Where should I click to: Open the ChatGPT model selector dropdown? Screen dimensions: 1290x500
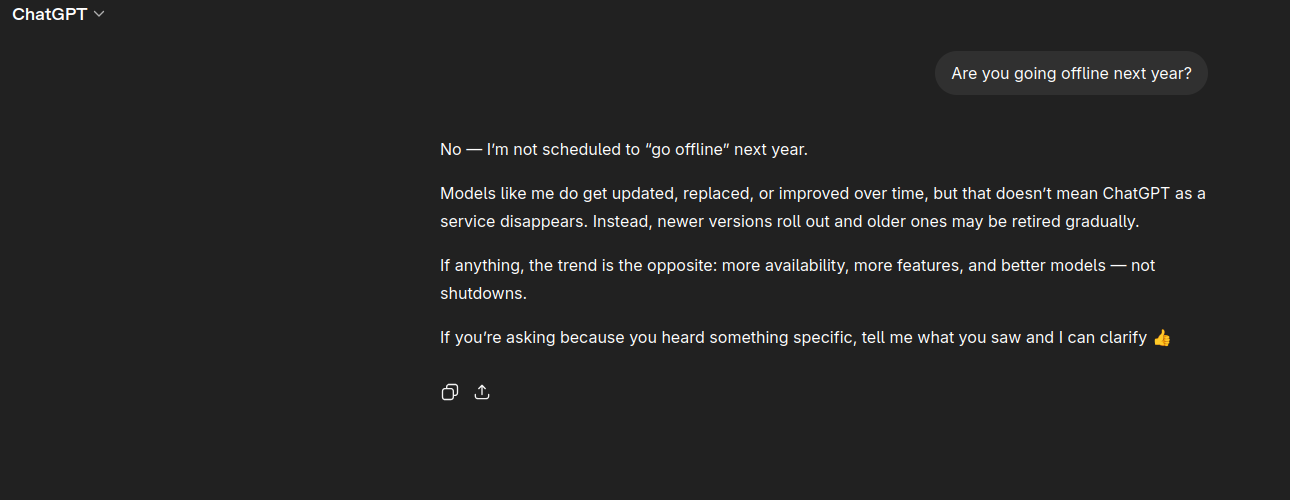(x=58, y=14)
